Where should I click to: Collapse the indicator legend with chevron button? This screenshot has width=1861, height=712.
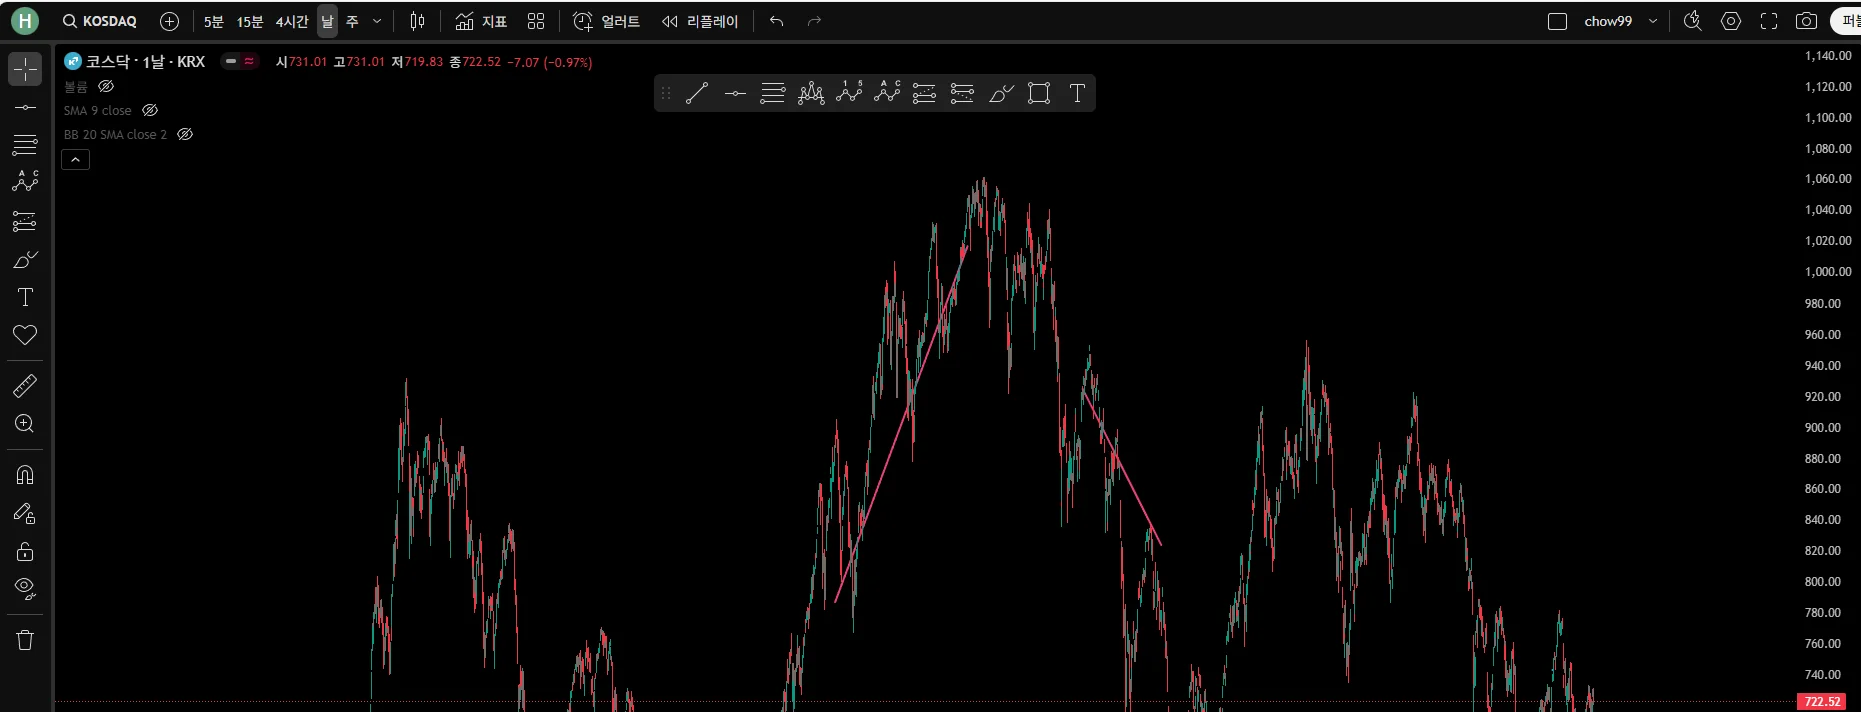pos(76,160)
